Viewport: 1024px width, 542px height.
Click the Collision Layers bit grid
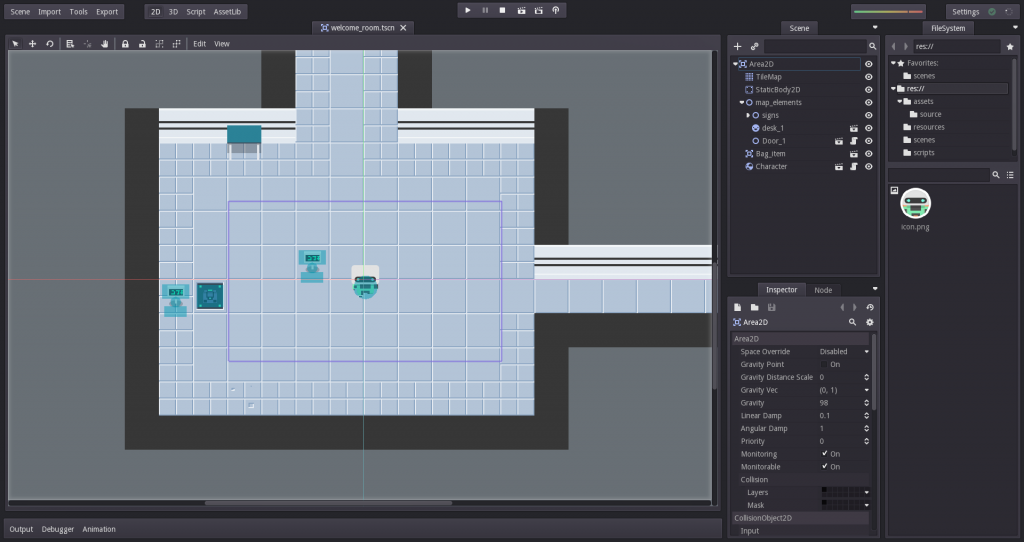pos(840,492)
